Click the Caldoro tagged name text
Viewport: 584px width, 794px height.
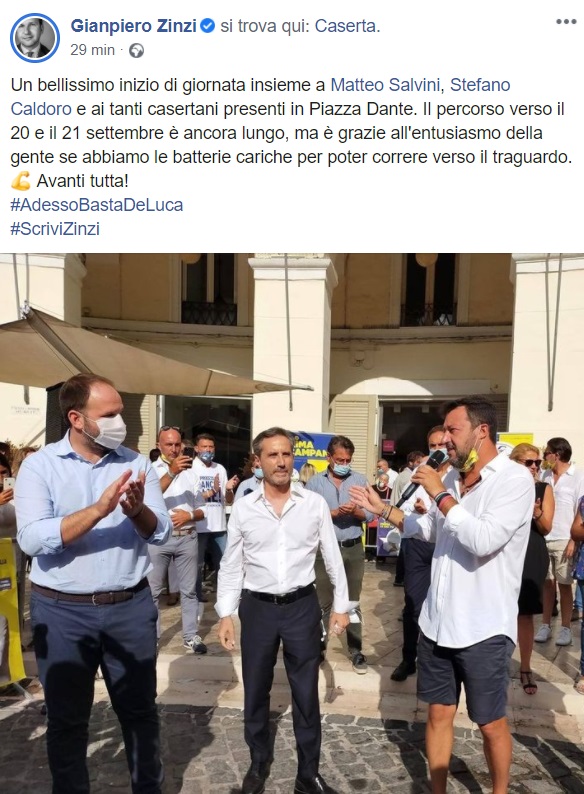(41, 109)
